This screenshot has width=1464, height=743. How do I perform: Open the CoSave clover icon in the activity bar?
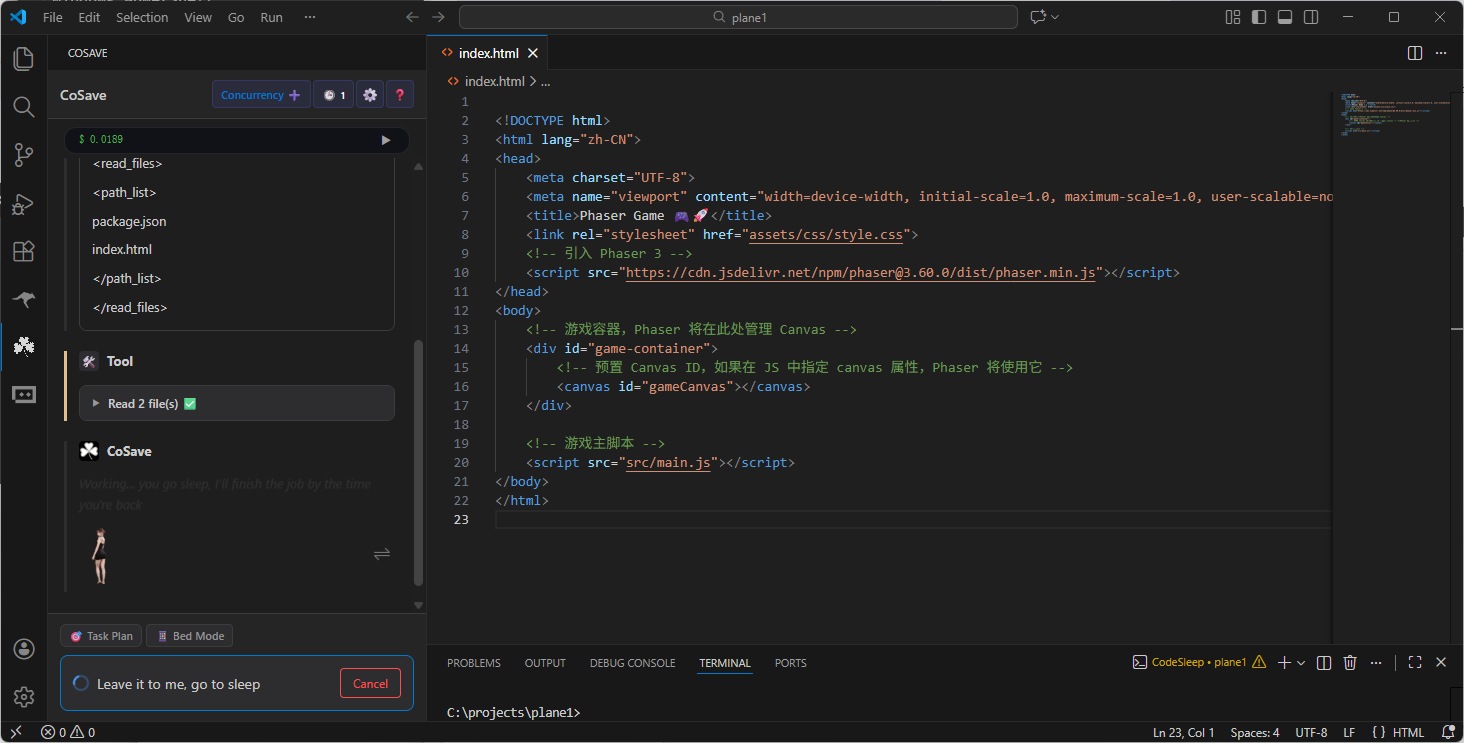pyautogui.click(x=24, y=346)
